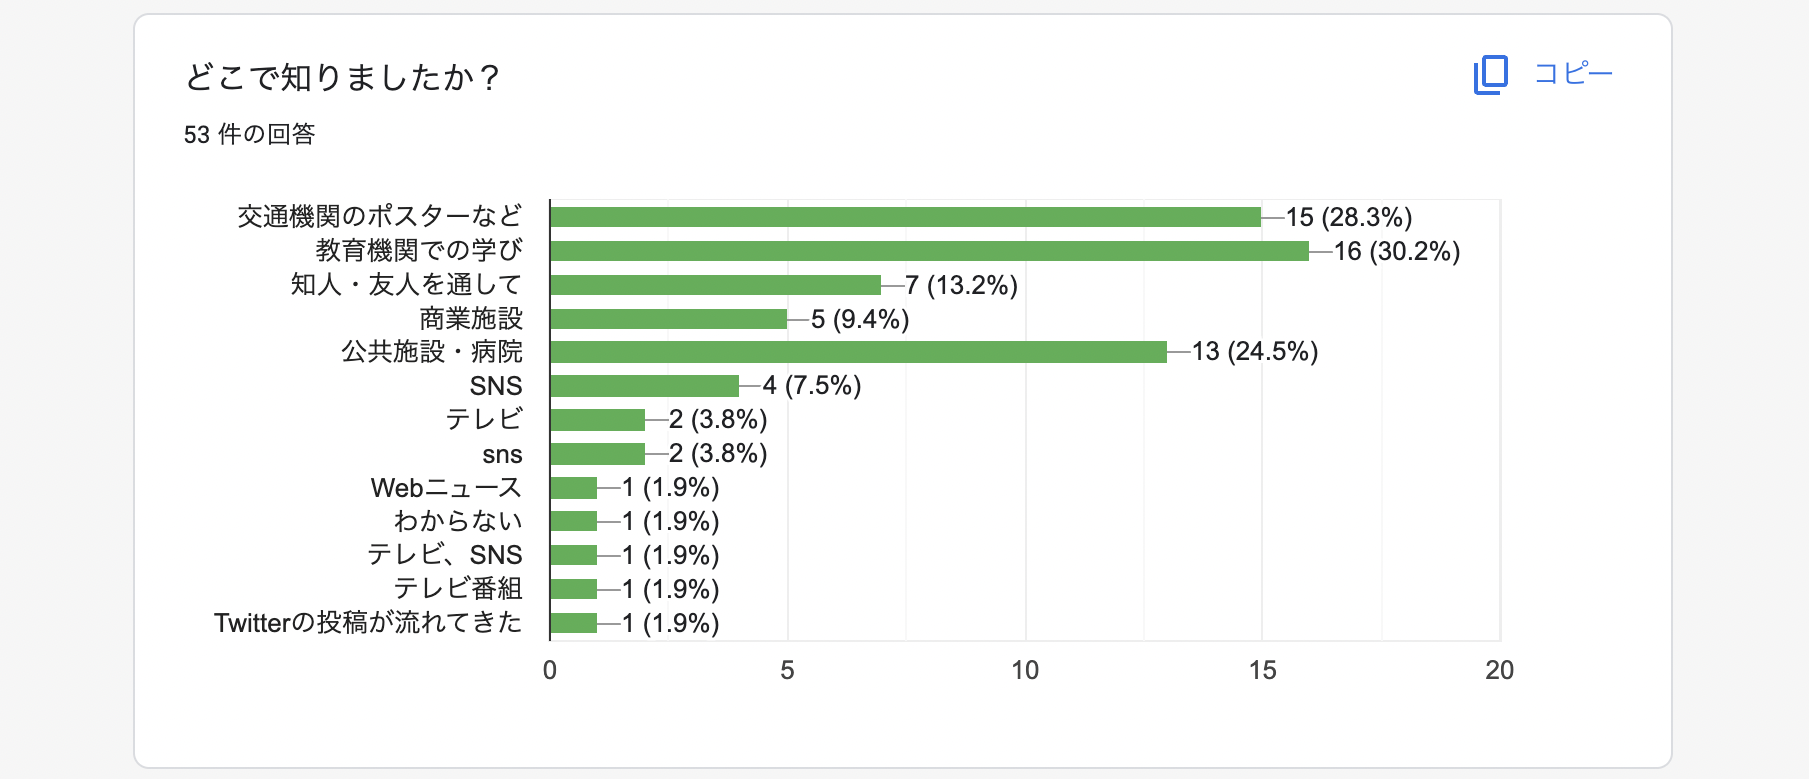Click the axis tick label 20

[1499, 670]
